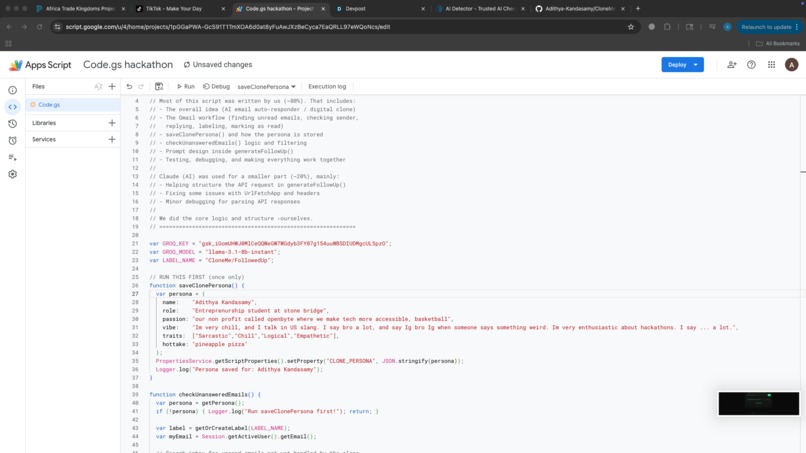
Task: Click the Unsaved changes status text
Action: 218,65
